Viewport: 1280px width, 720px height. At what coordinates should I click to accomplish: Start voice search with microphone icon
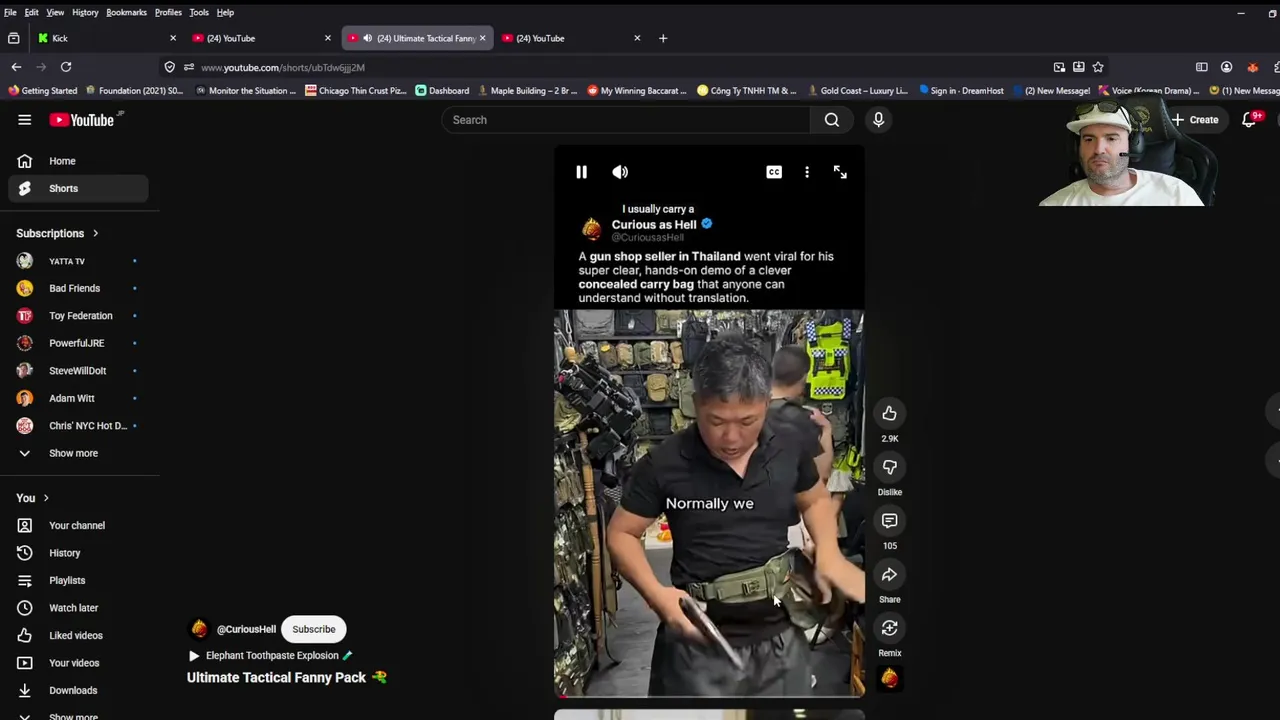(878, 120)
